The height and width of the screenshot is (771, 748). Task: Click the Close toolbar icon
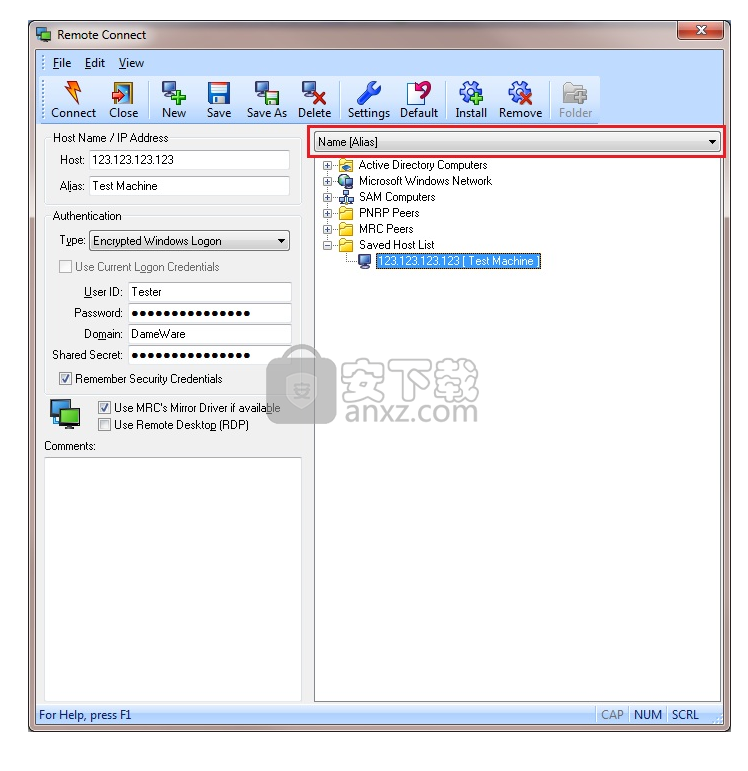[x=122, y=92]
